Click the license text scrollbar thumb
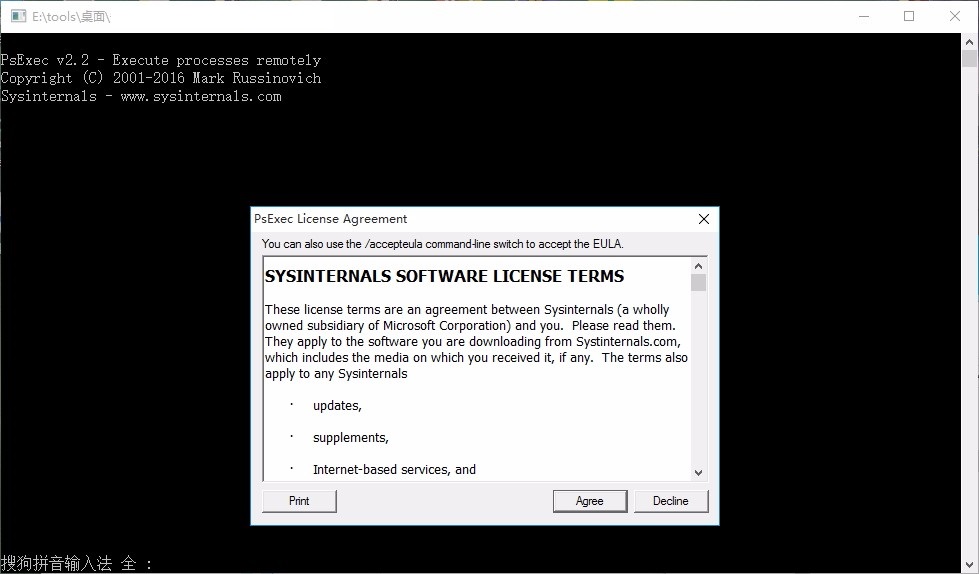 [698, 282]
